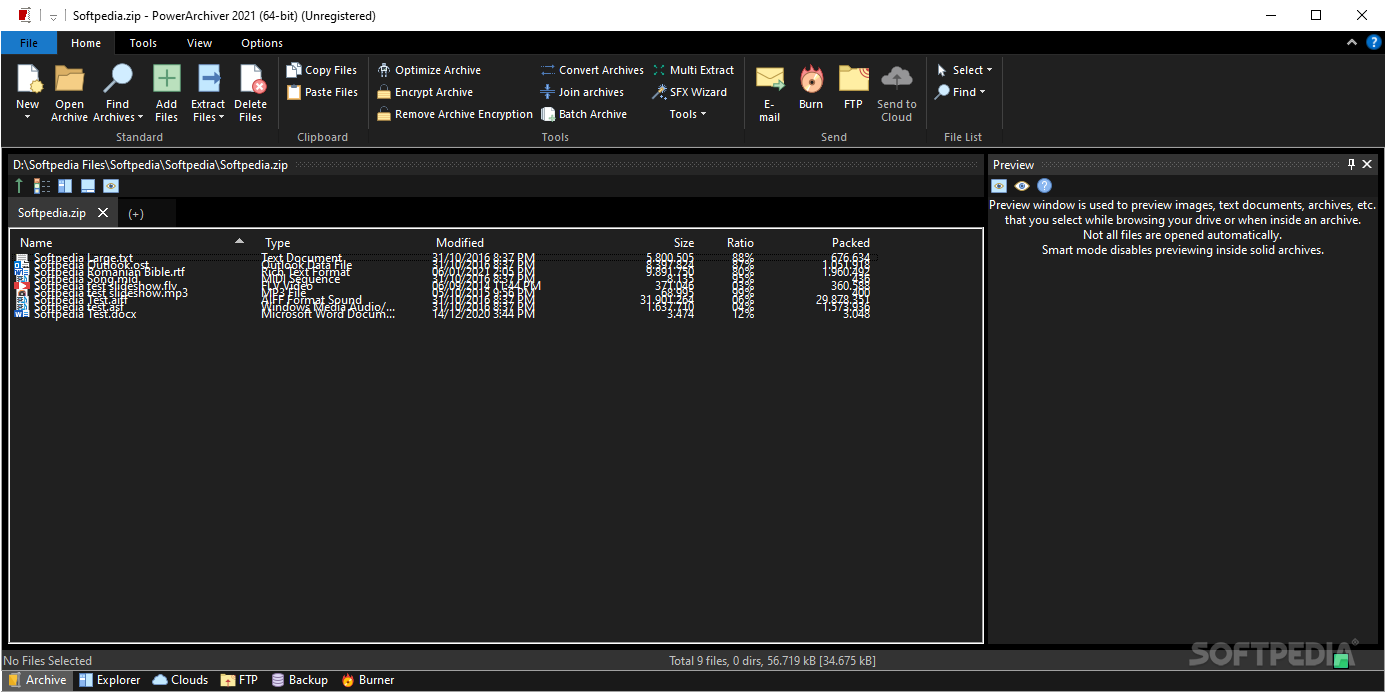
Task: Switch to Archive mode at bottom
Action: coord(37,680)
